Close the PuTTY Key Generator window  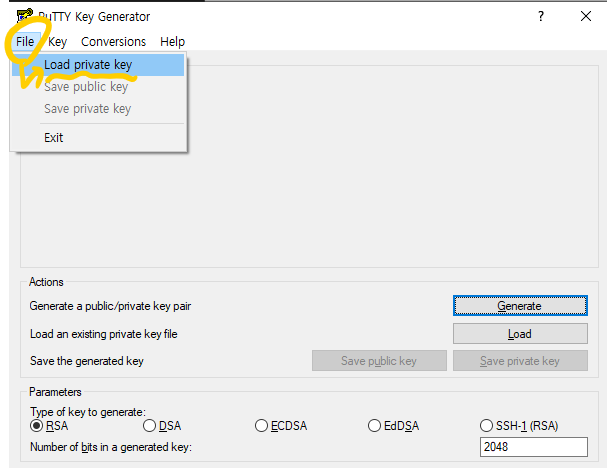coord(586,16)
